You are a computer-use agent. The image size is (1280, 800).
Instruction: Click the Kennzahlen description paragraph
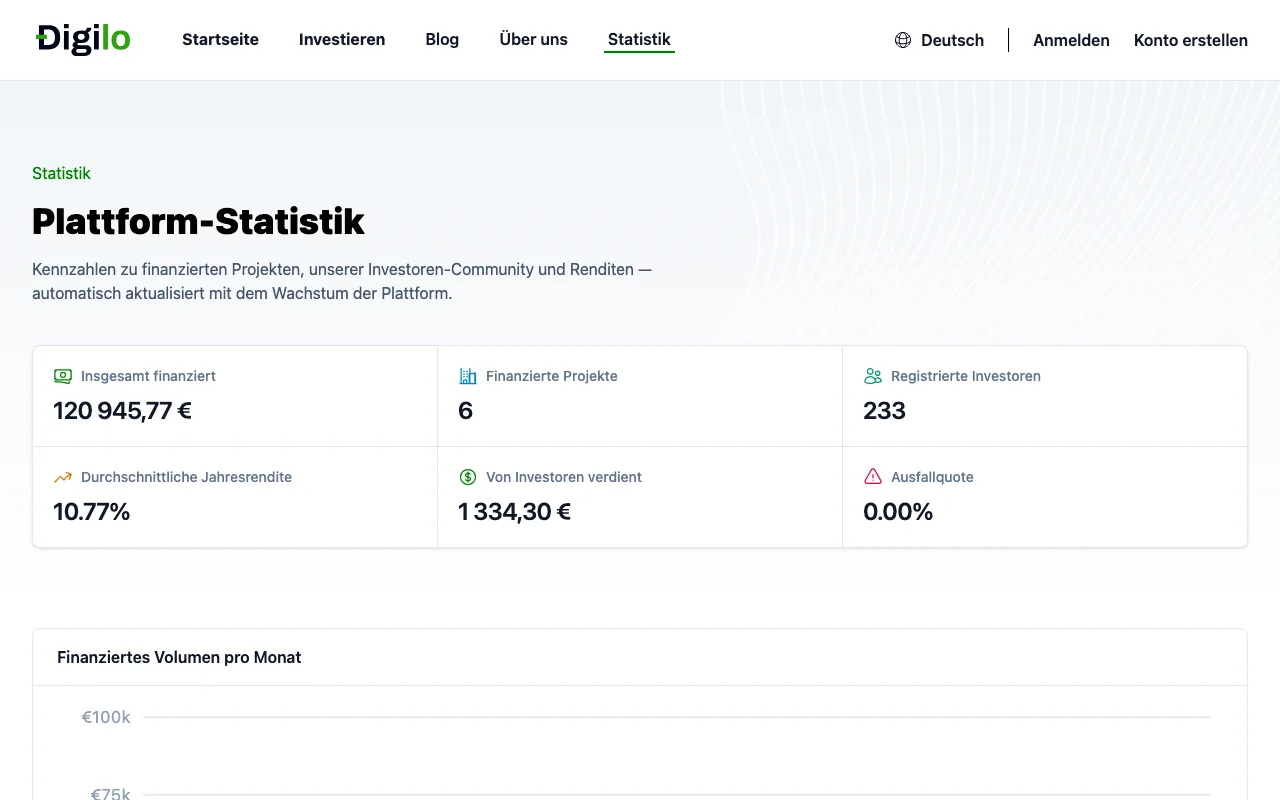(x=342, y=282)
